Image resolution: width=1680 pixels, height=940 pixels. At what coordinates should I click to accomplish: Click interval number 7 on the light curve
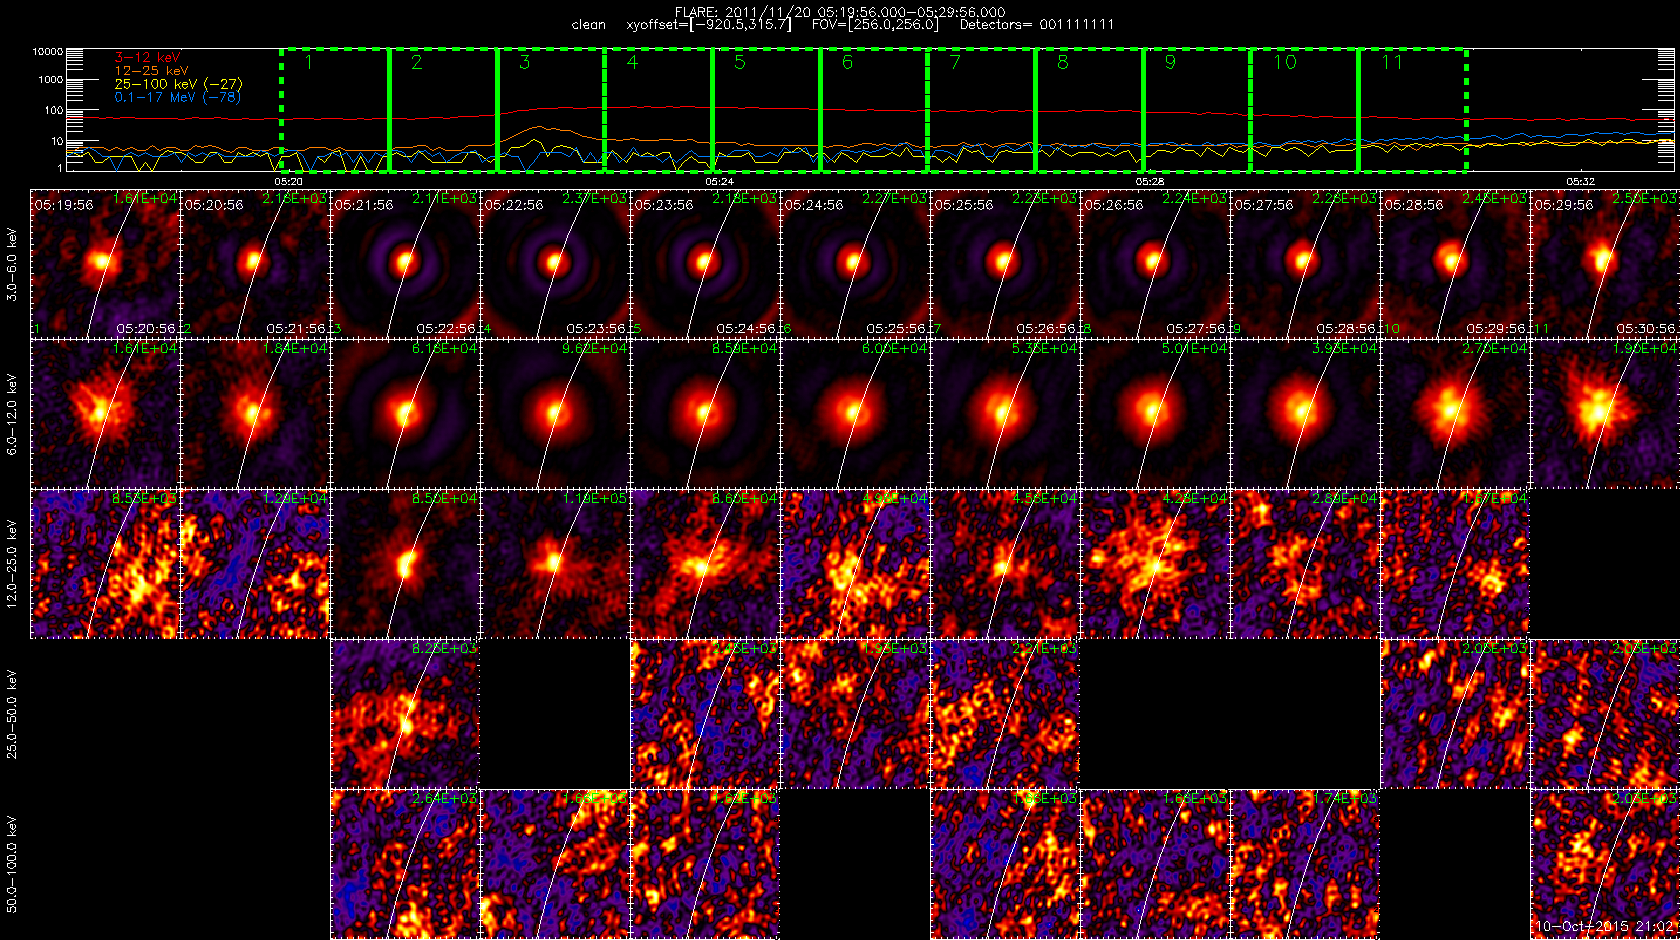955,62
